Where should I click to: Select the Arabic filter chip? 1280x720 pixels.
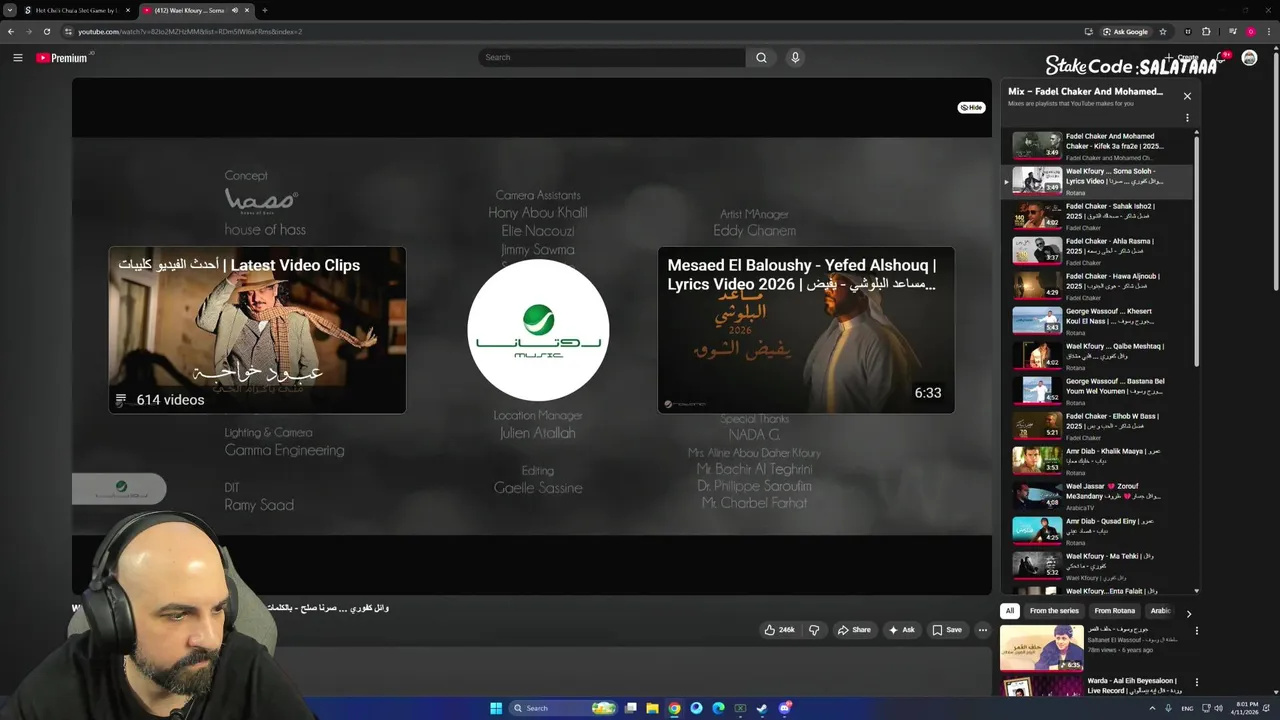[x=1161, y=611]
